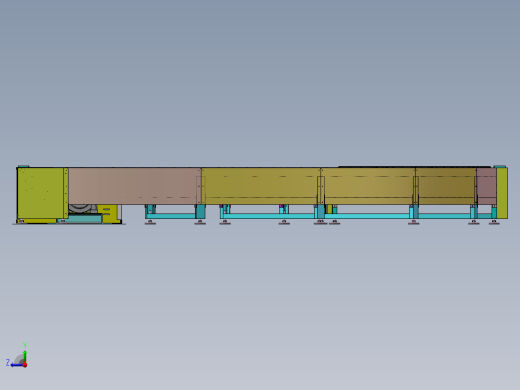
Task: Select the leftmost cyan support frame beam
Action: pyautogui.click(x=170, y=216)
